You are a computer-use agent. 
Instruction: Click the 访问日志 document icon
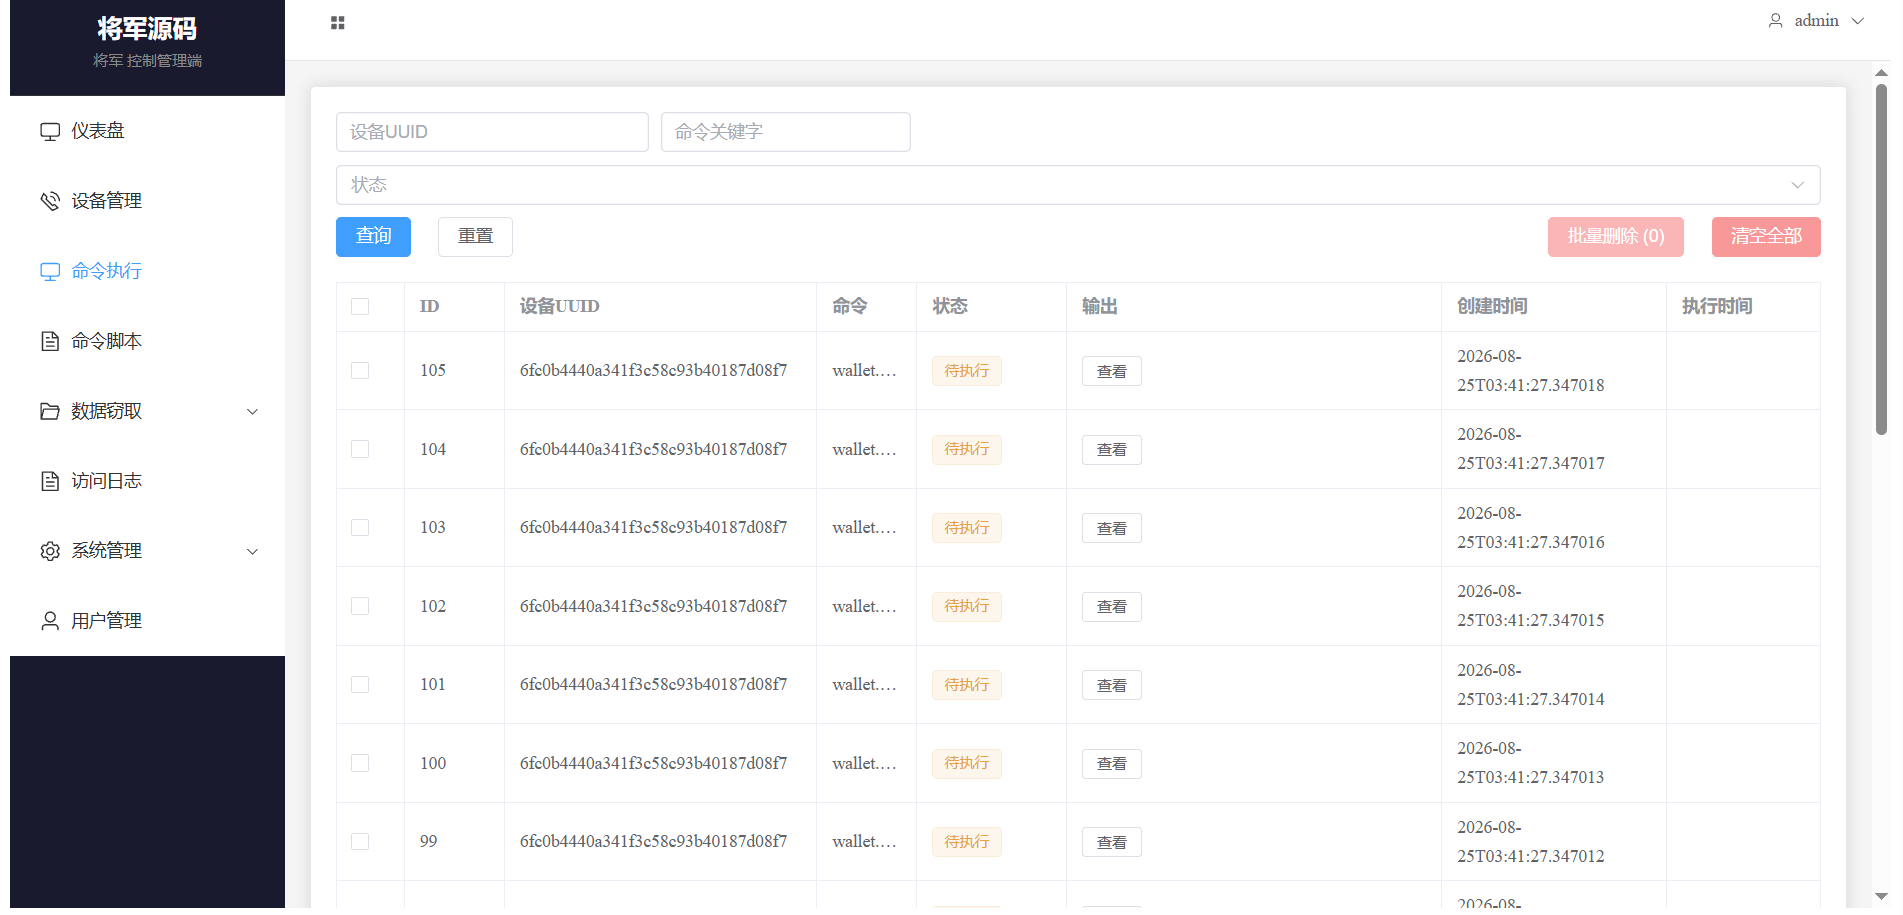click(50, 481)
